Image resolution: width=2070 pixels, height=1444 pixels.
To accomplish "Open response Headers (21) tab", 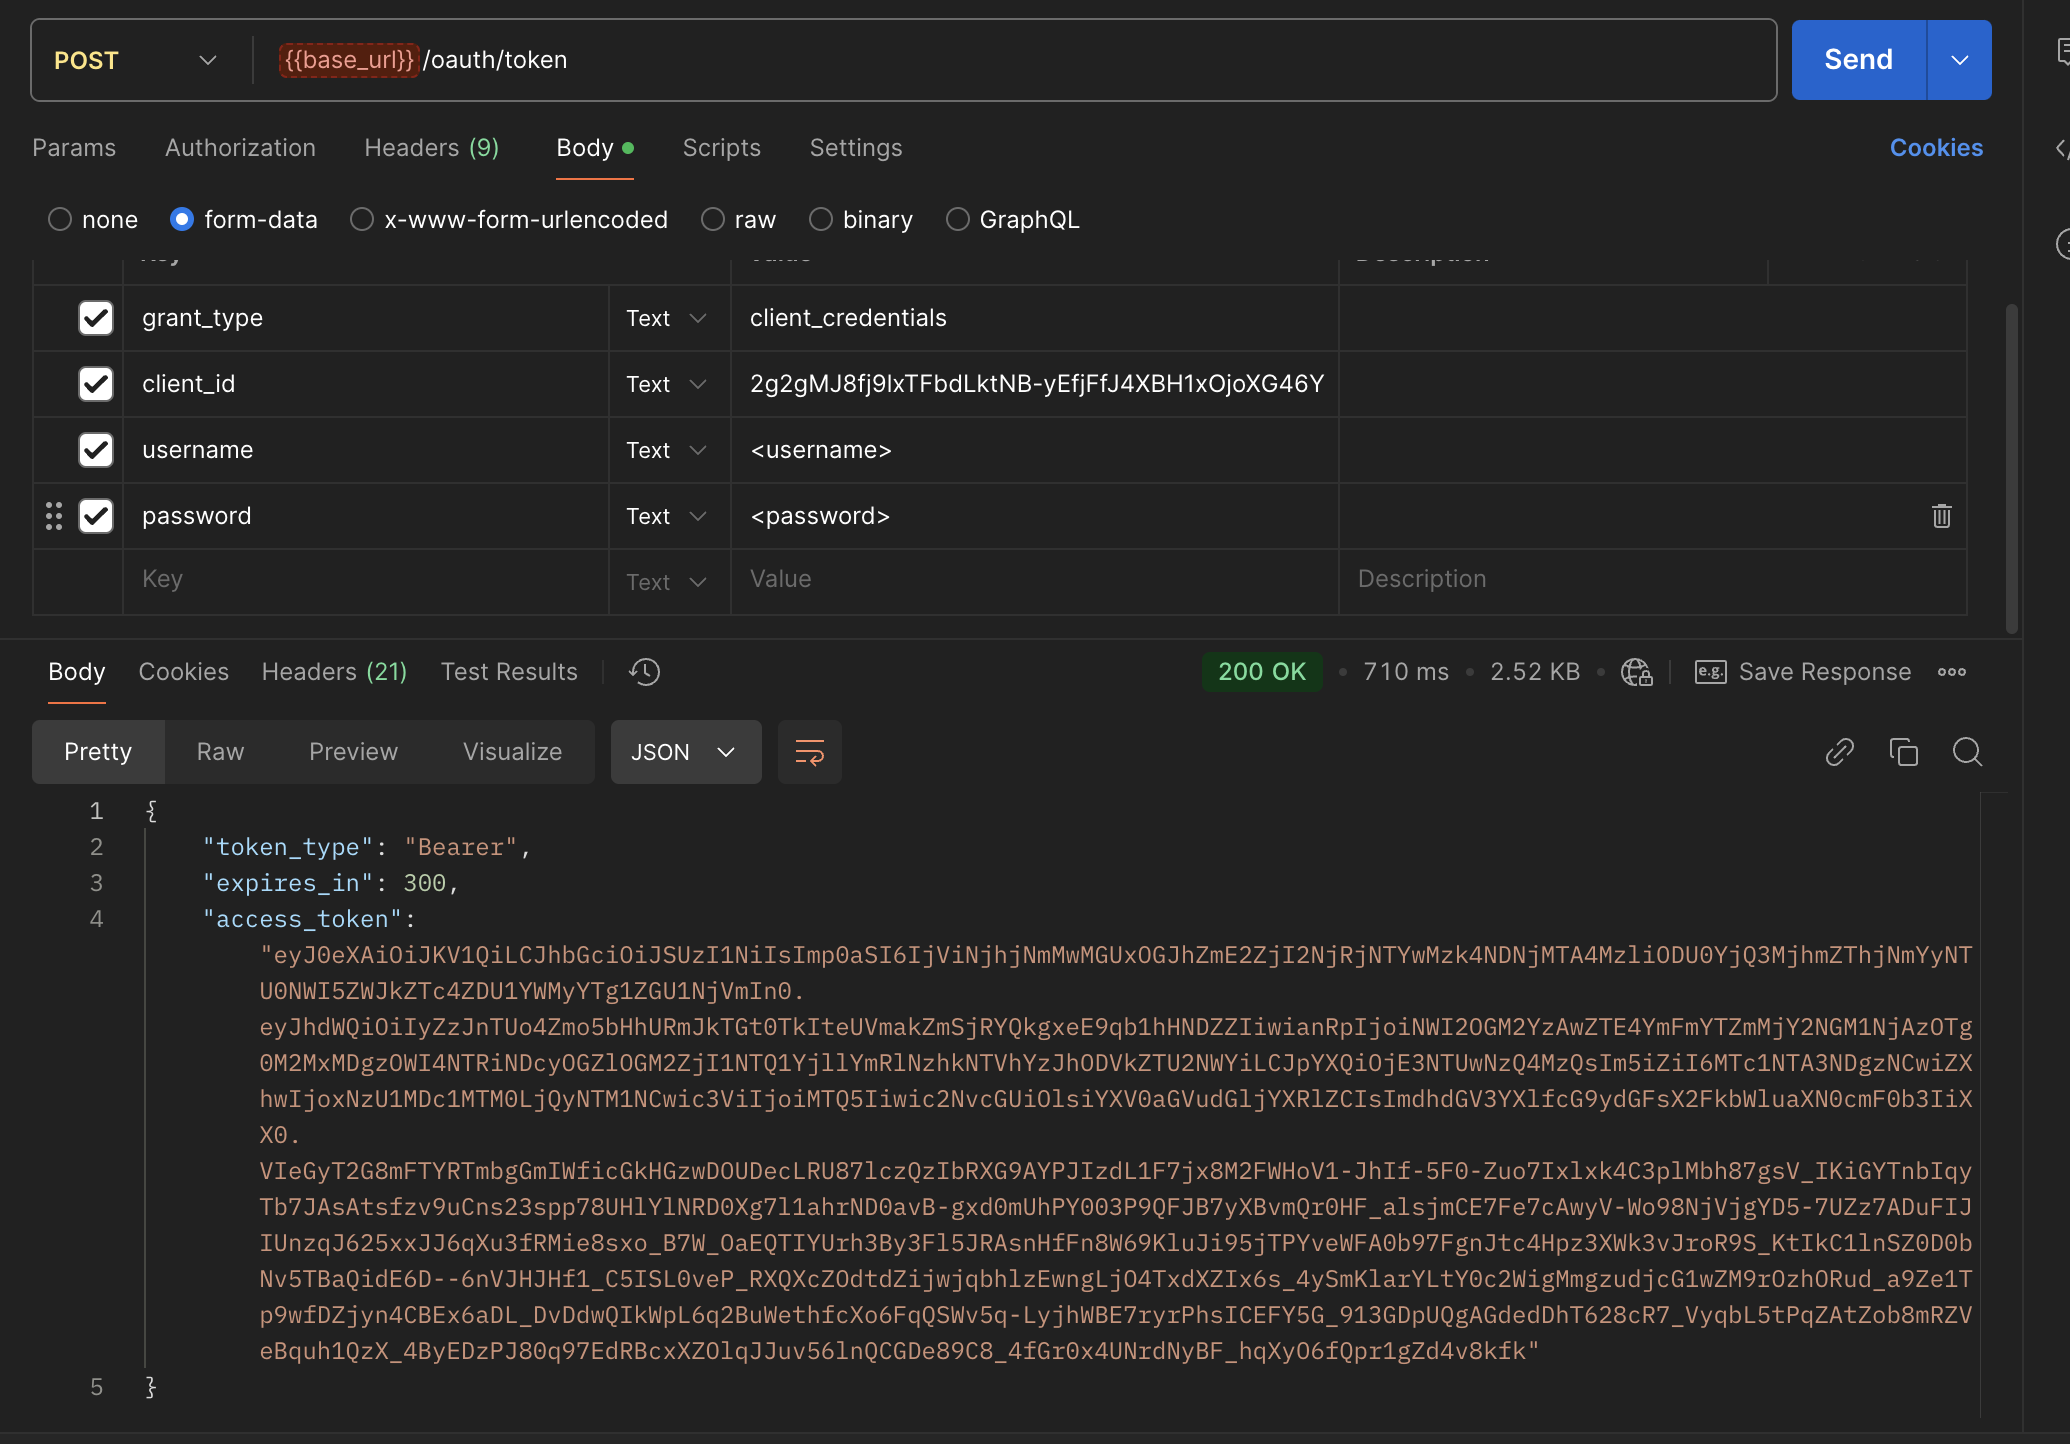I will pyautogui.click(x=335, y=672).
